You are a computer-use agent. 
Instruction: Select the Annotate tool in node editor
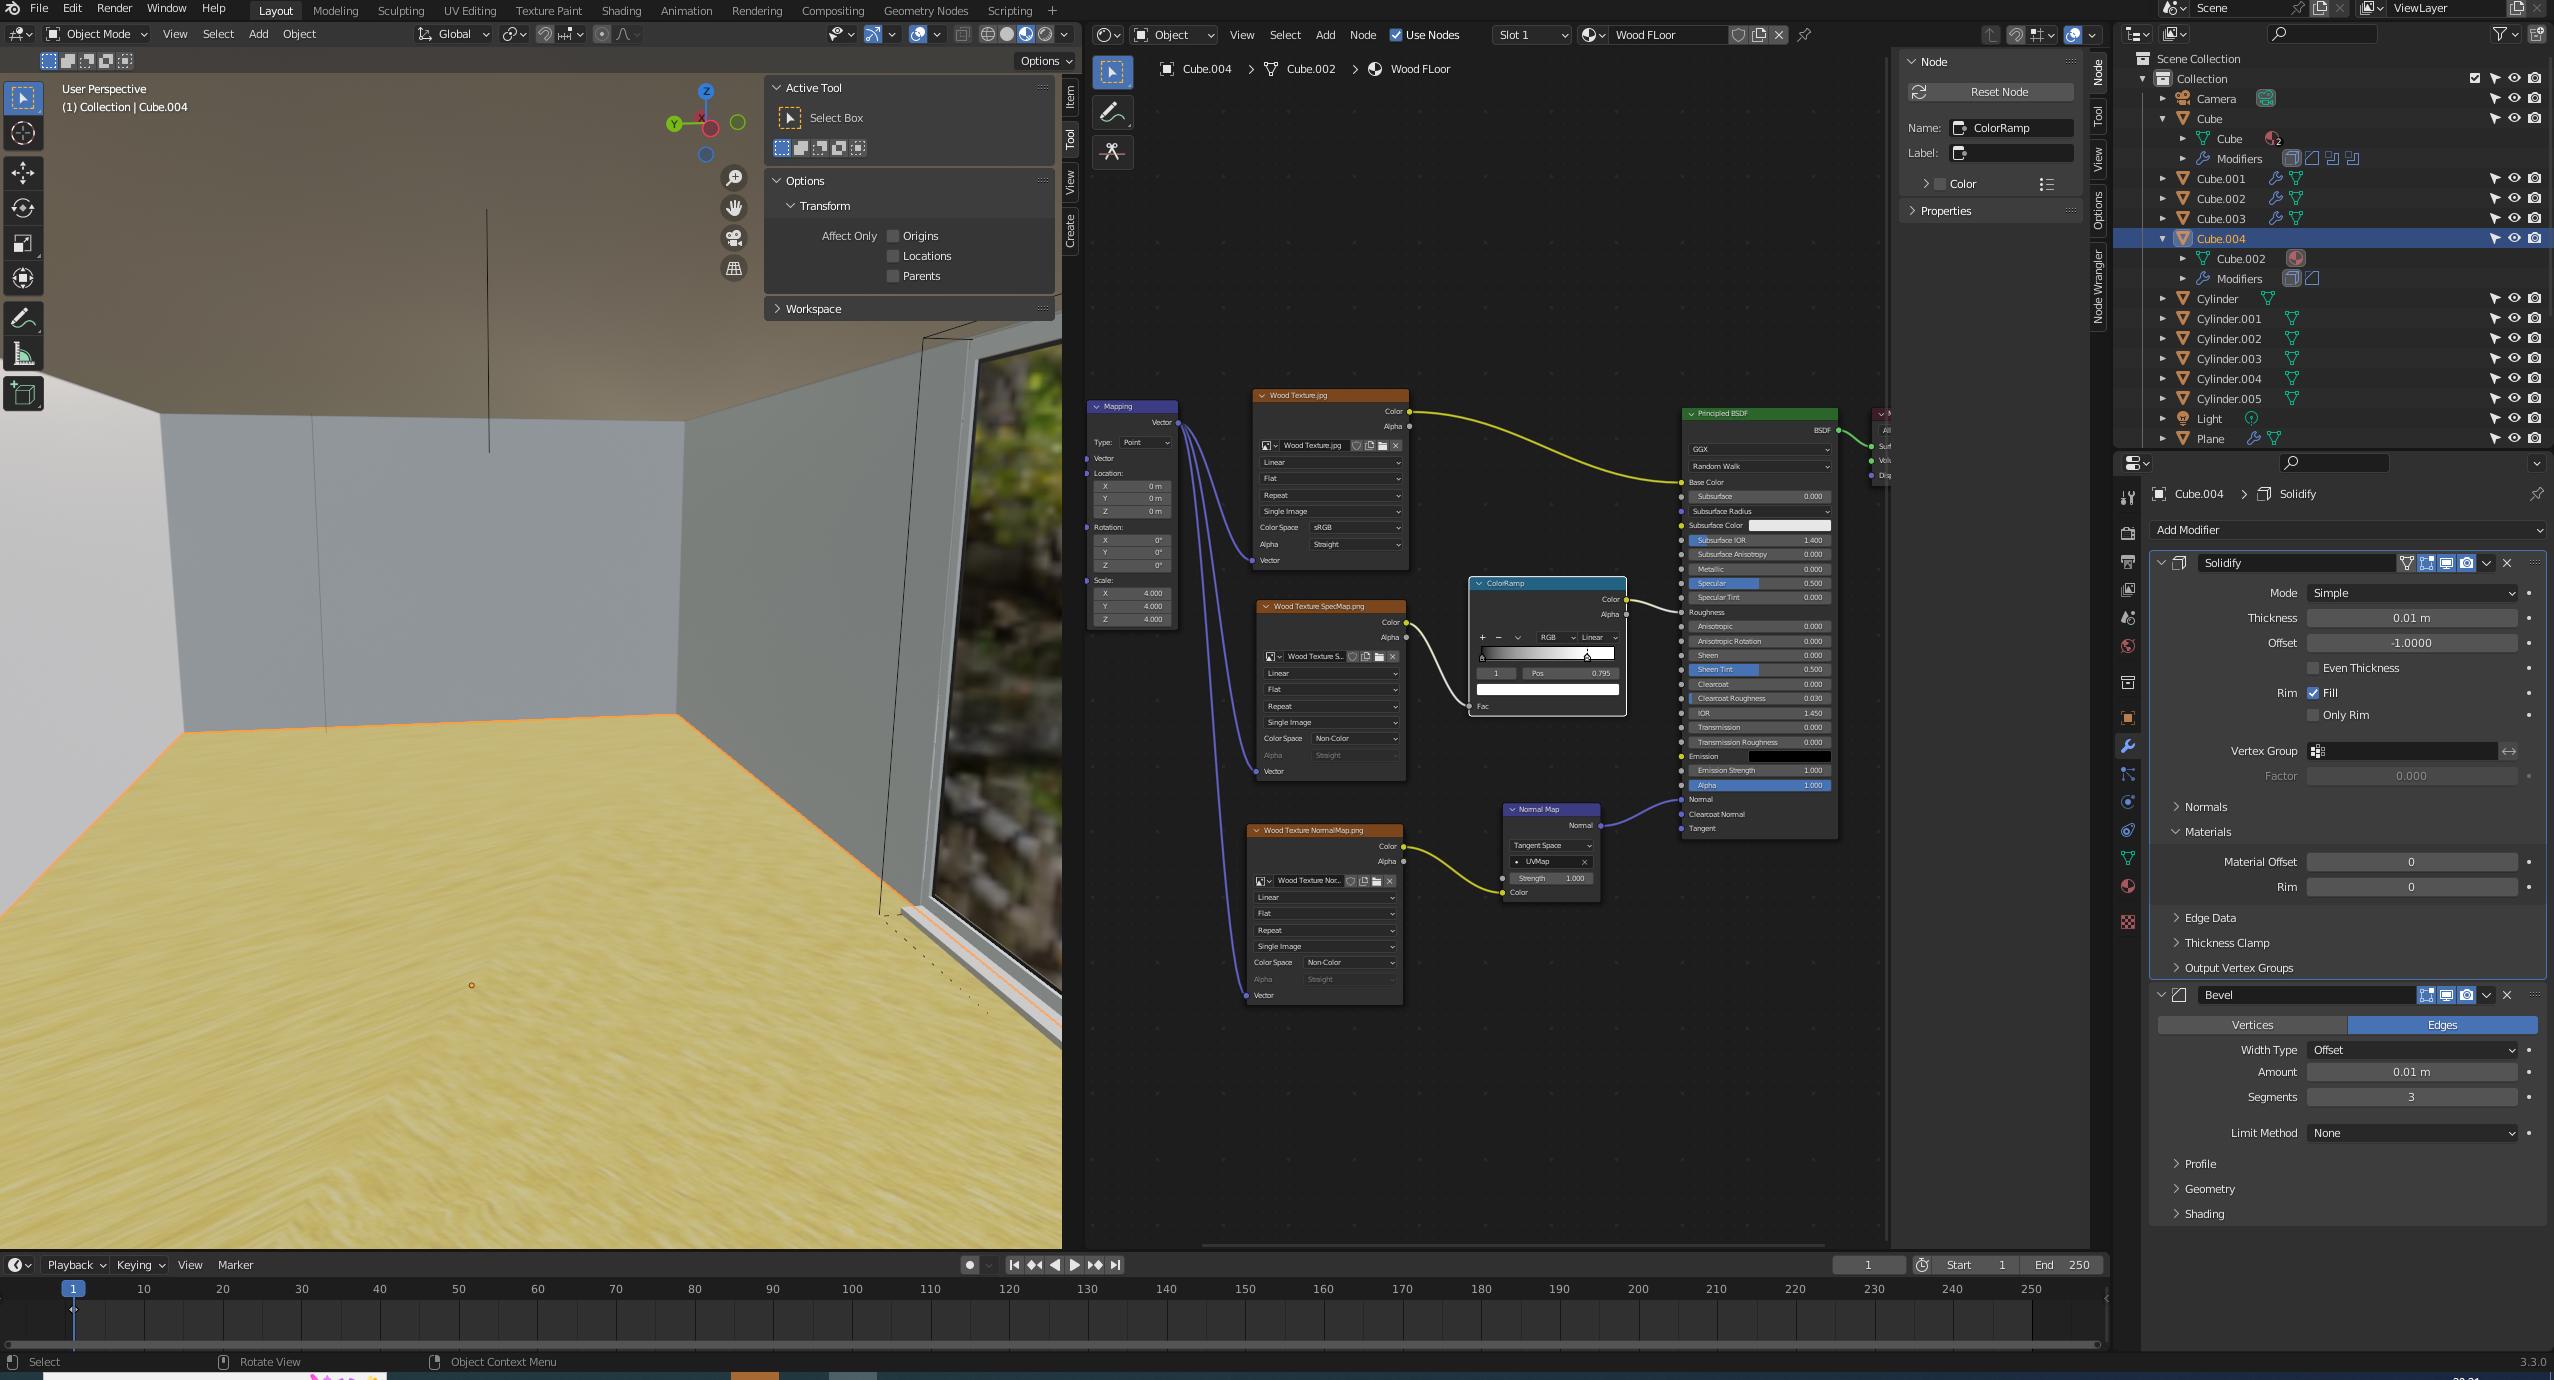tap(1113, 113)
